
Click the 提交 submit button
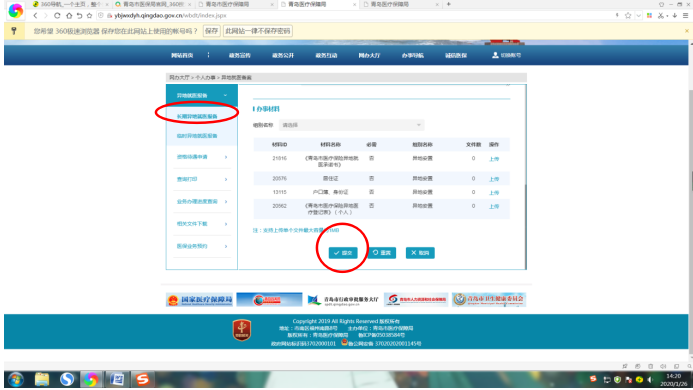(343, 253)
